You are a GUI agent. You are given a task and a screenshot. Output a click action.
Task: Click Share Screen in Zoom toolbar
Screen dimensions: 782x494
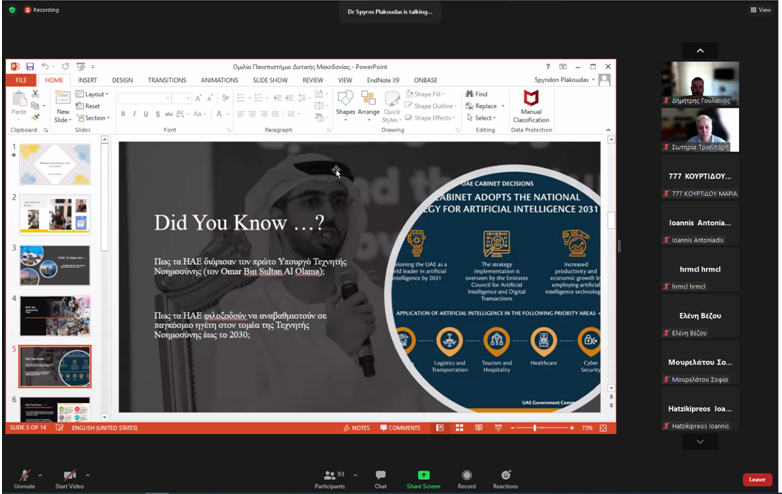pyautogui.click(x=423, y=479)
